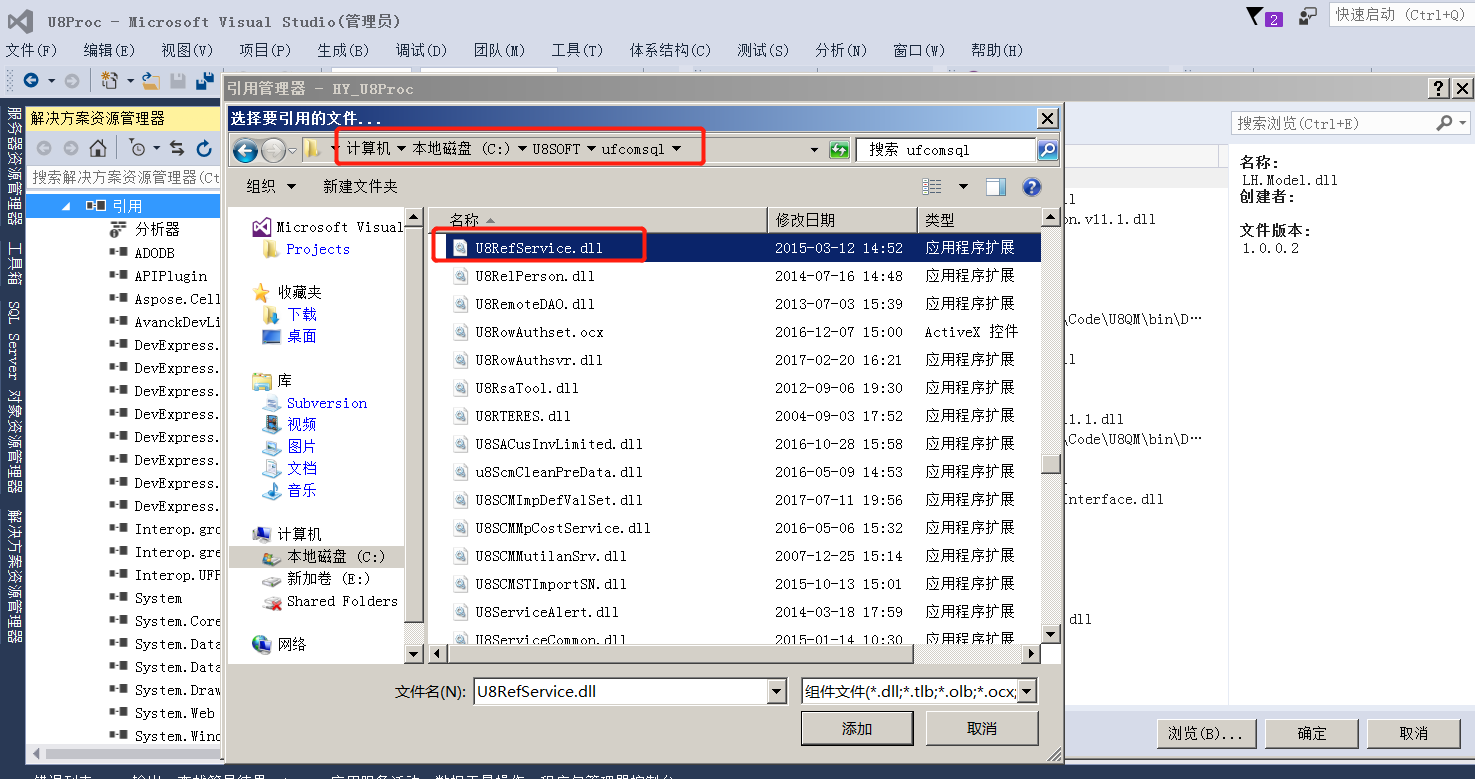Click the Sync icon in Solution Explorer toolbar
The width and height of the screenshot is (1475, 779).
(x=177, y=148)
